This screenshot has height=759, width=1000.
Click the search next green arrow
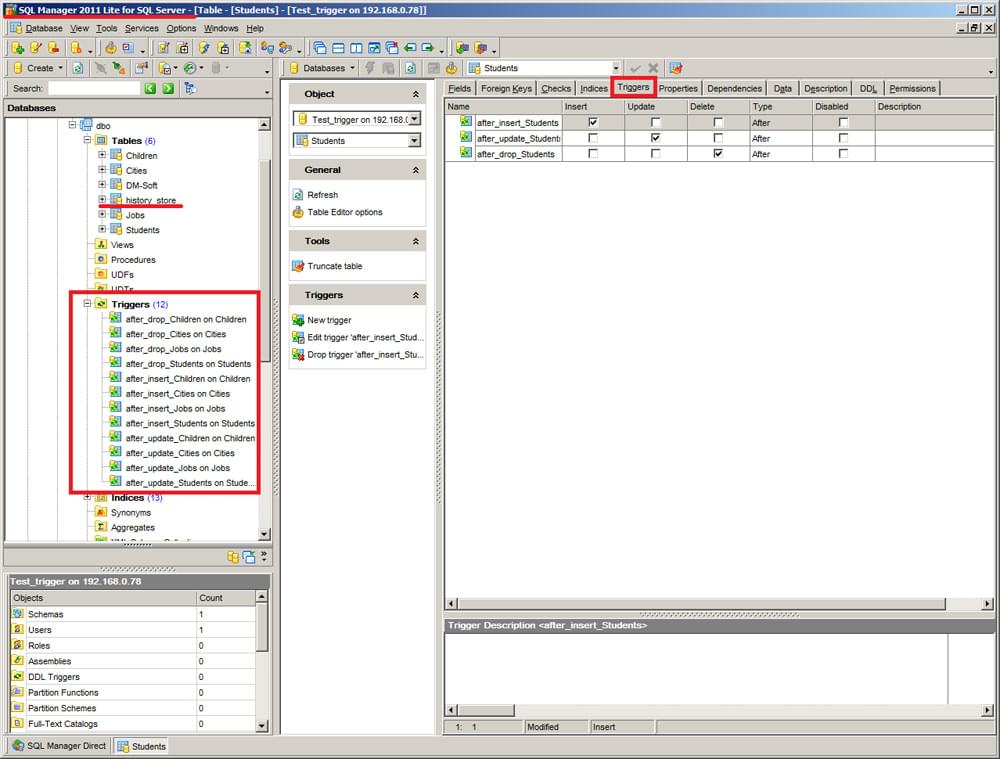(168, 88)
